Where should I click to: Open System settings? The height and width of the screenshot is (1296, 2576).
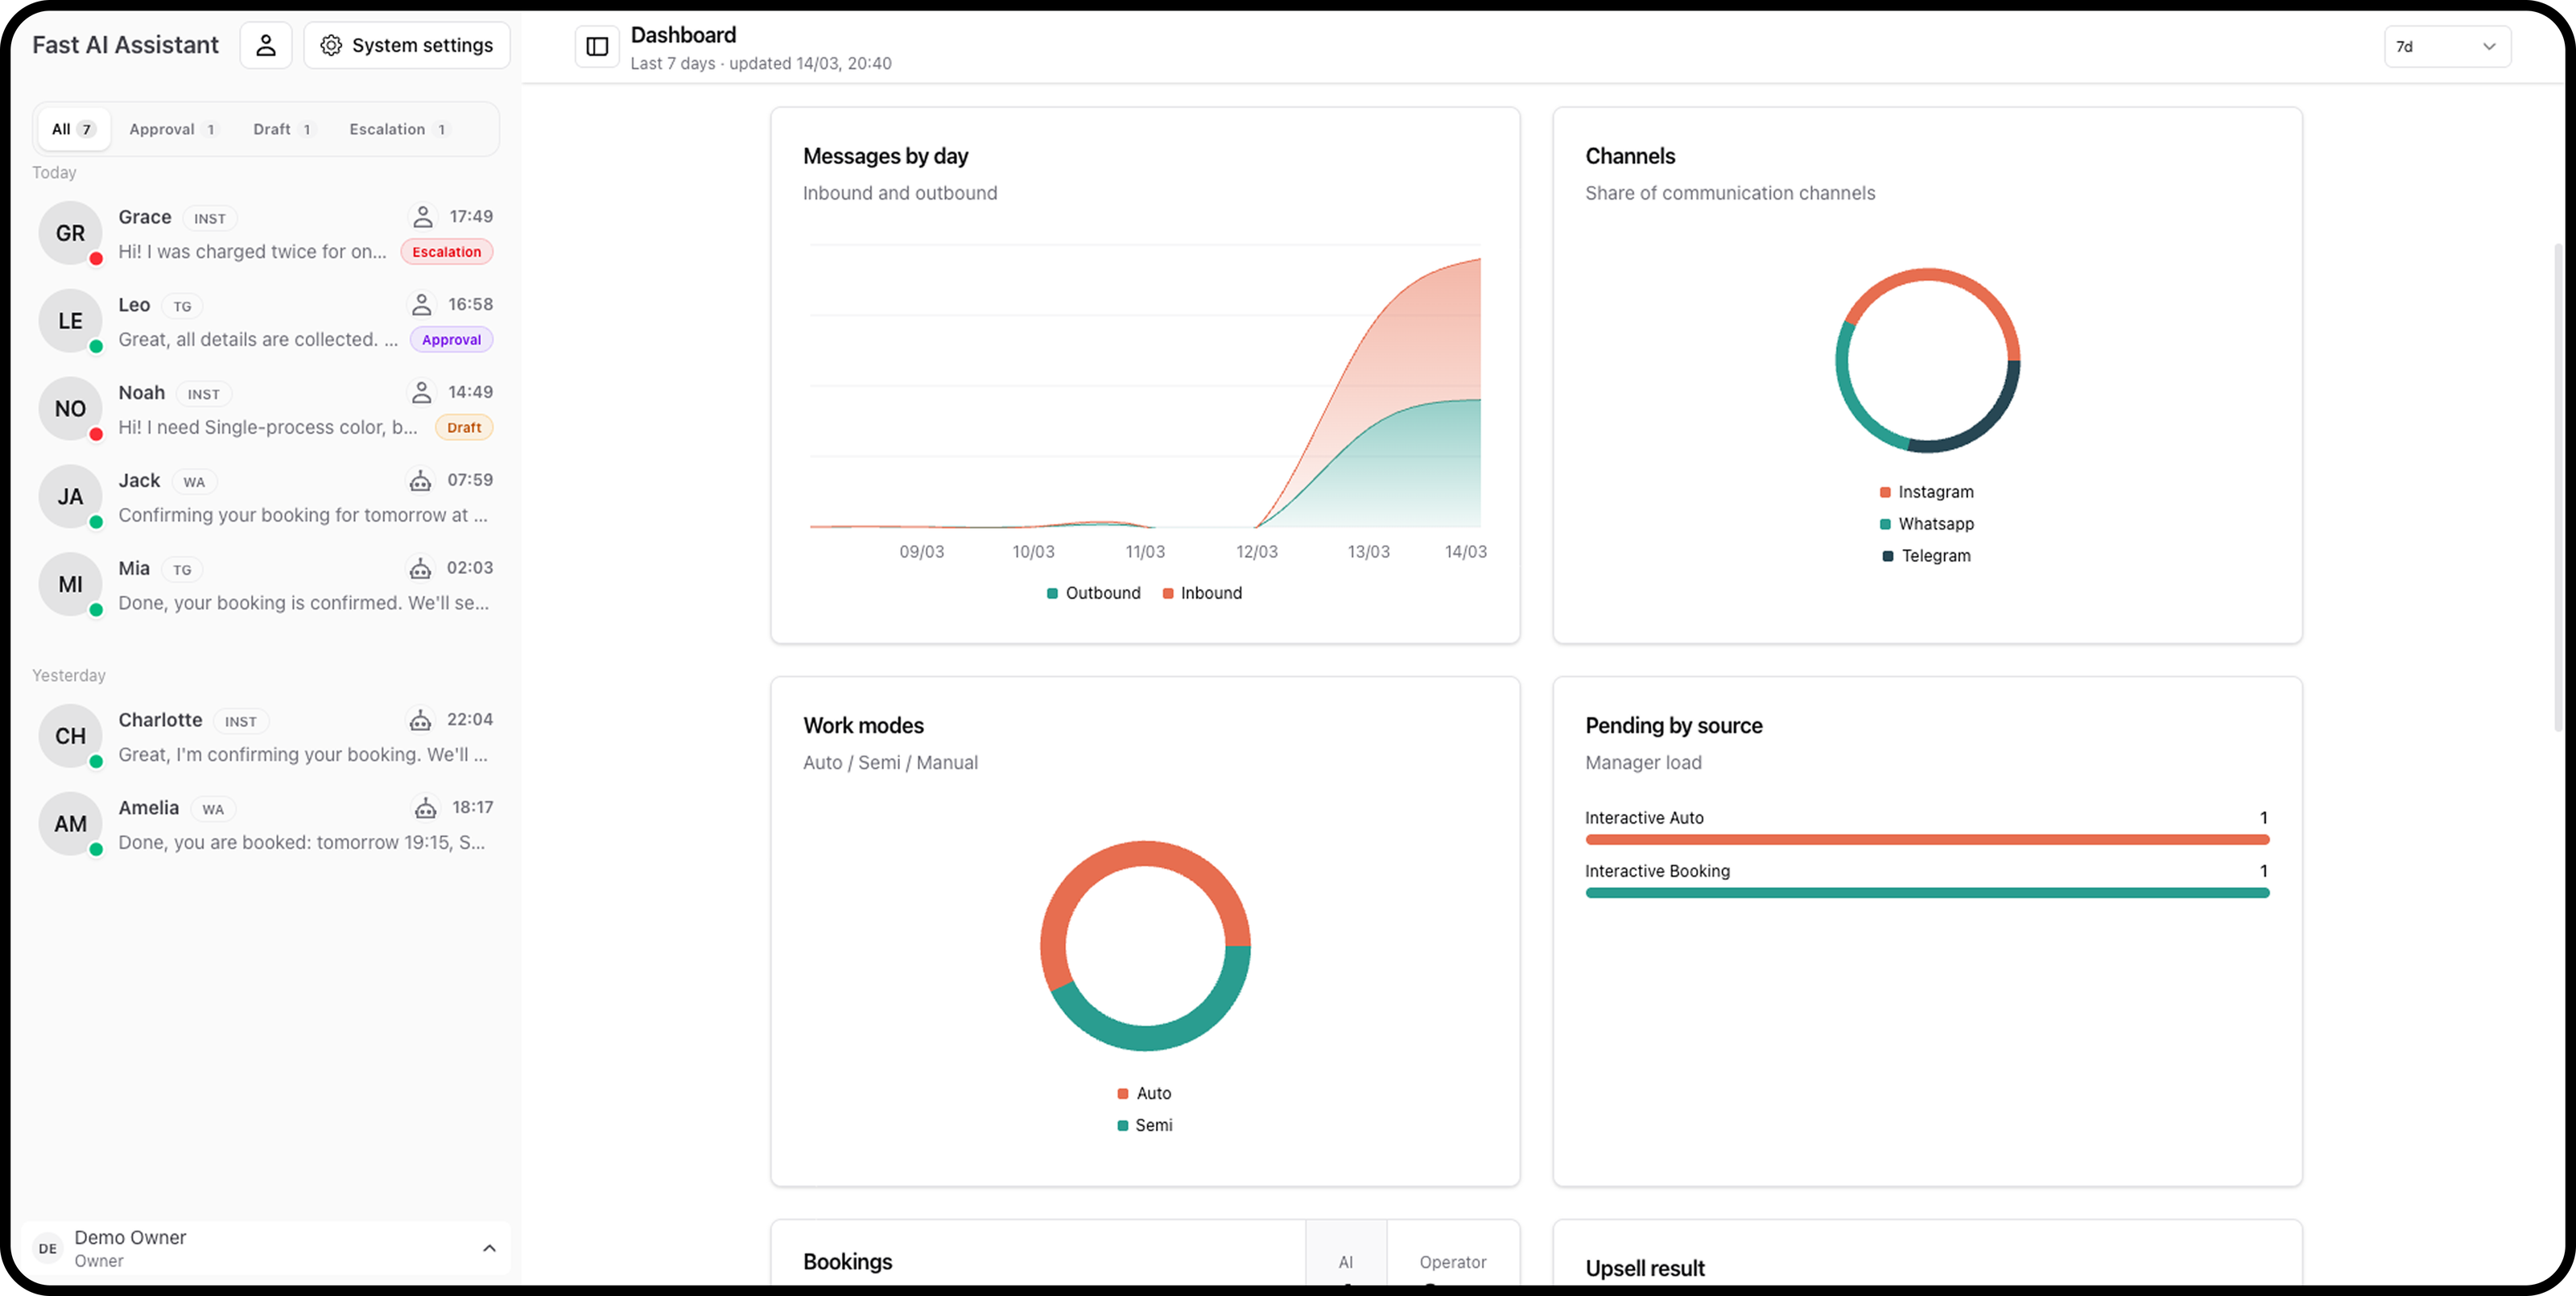(407, 45)
